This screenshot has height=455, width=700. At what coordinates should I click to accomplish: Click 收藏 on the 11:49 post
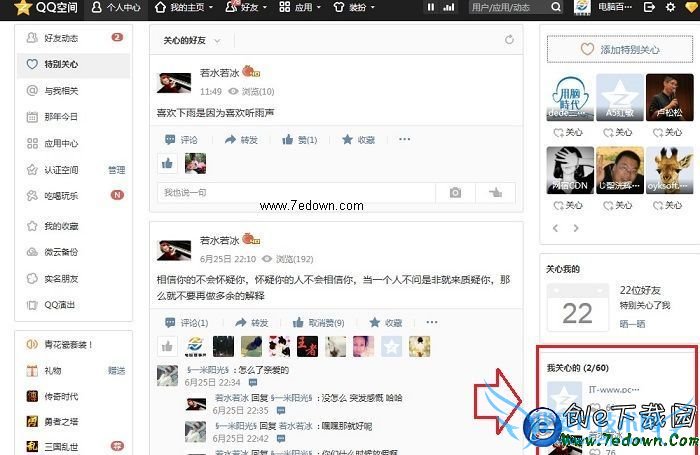(358, 140)
